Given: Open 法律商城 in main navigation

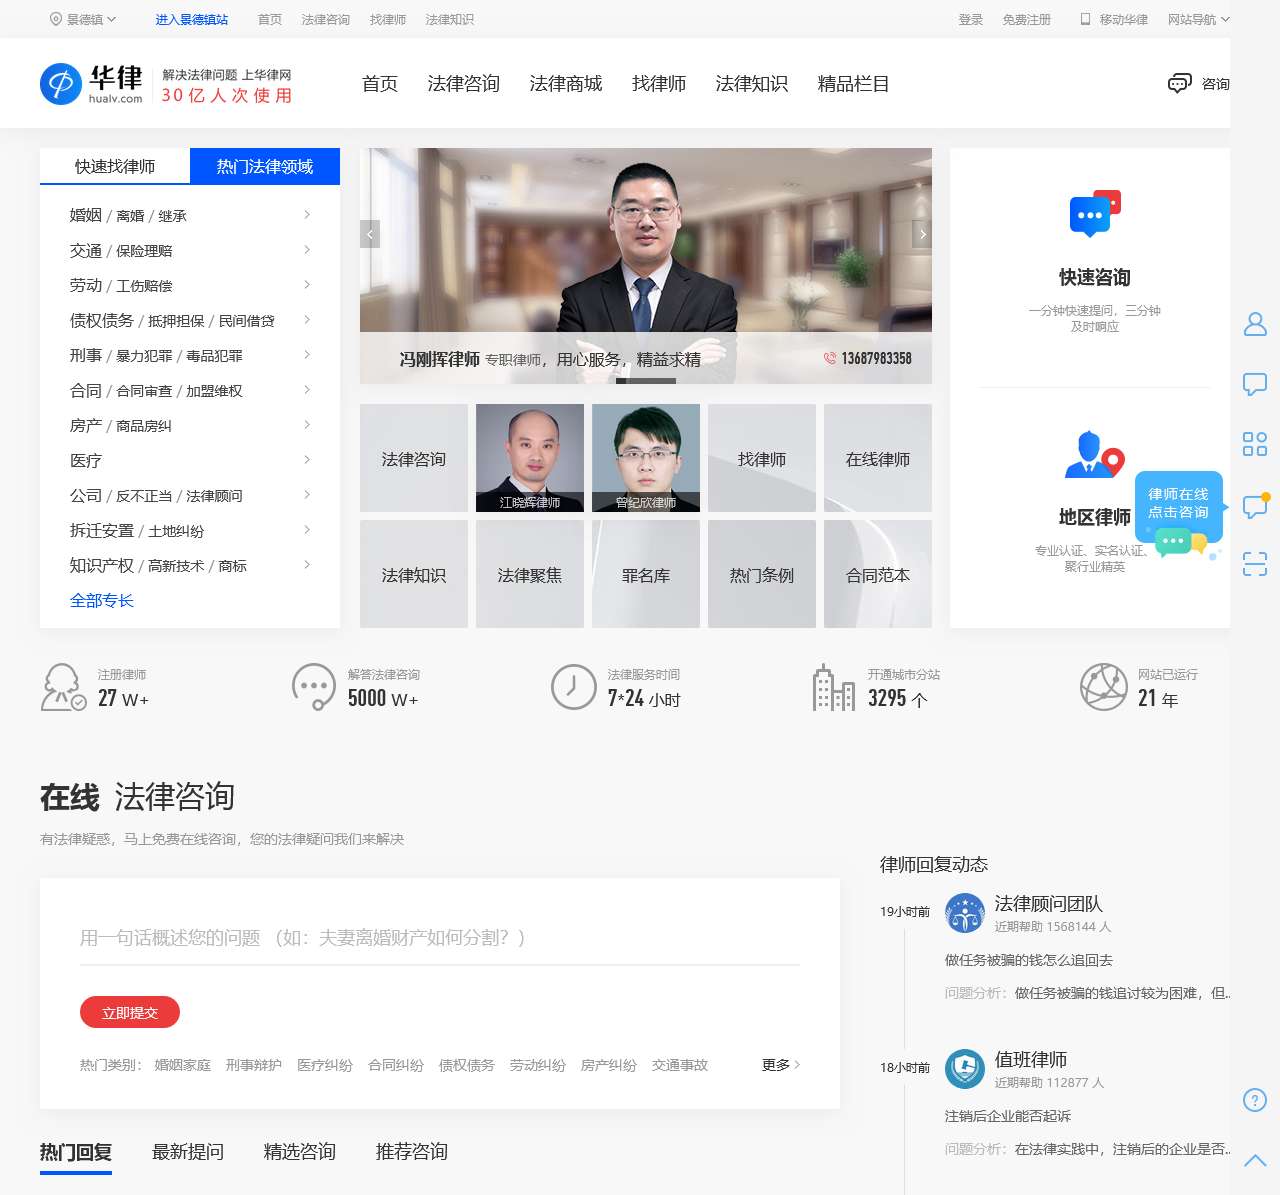Looking at the screenshot, I should (x=566, y=84).
